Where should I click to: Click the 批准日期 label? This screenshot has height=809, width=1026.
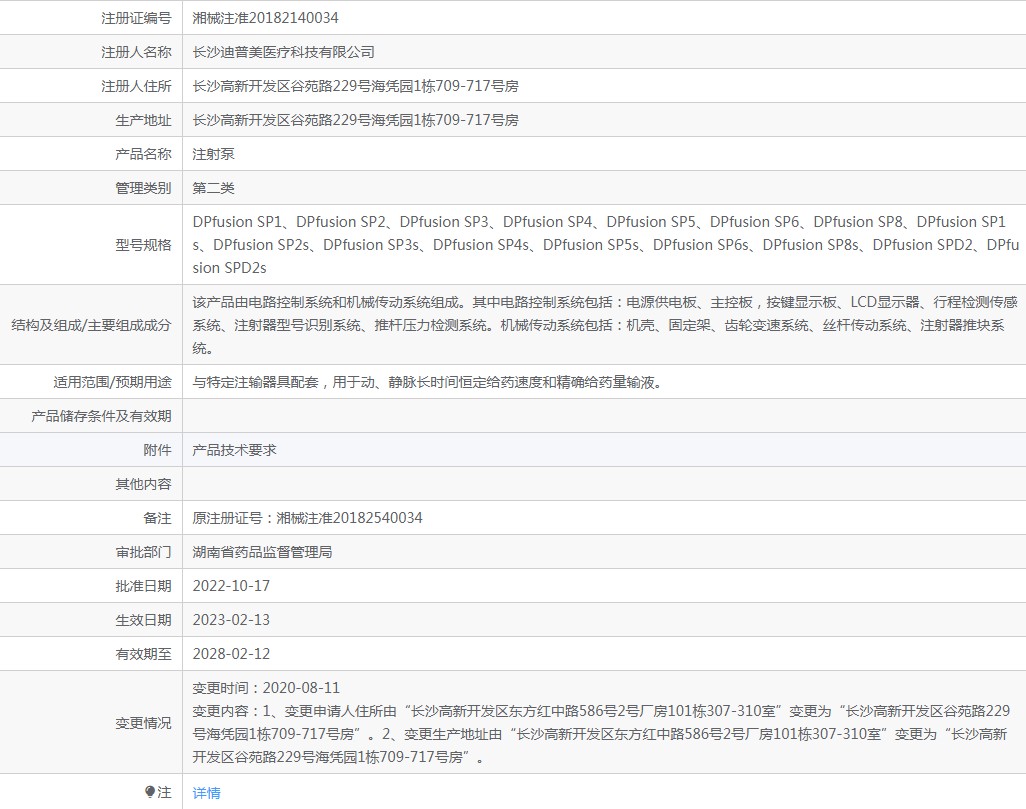tap(143, 586)
